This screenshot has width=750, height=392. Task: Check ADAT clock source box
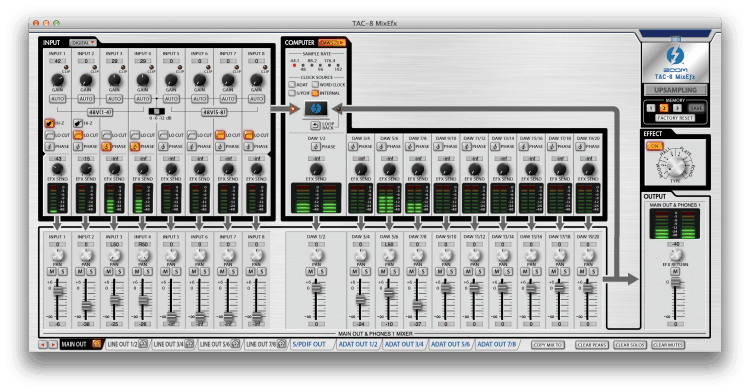pos(292,85)
